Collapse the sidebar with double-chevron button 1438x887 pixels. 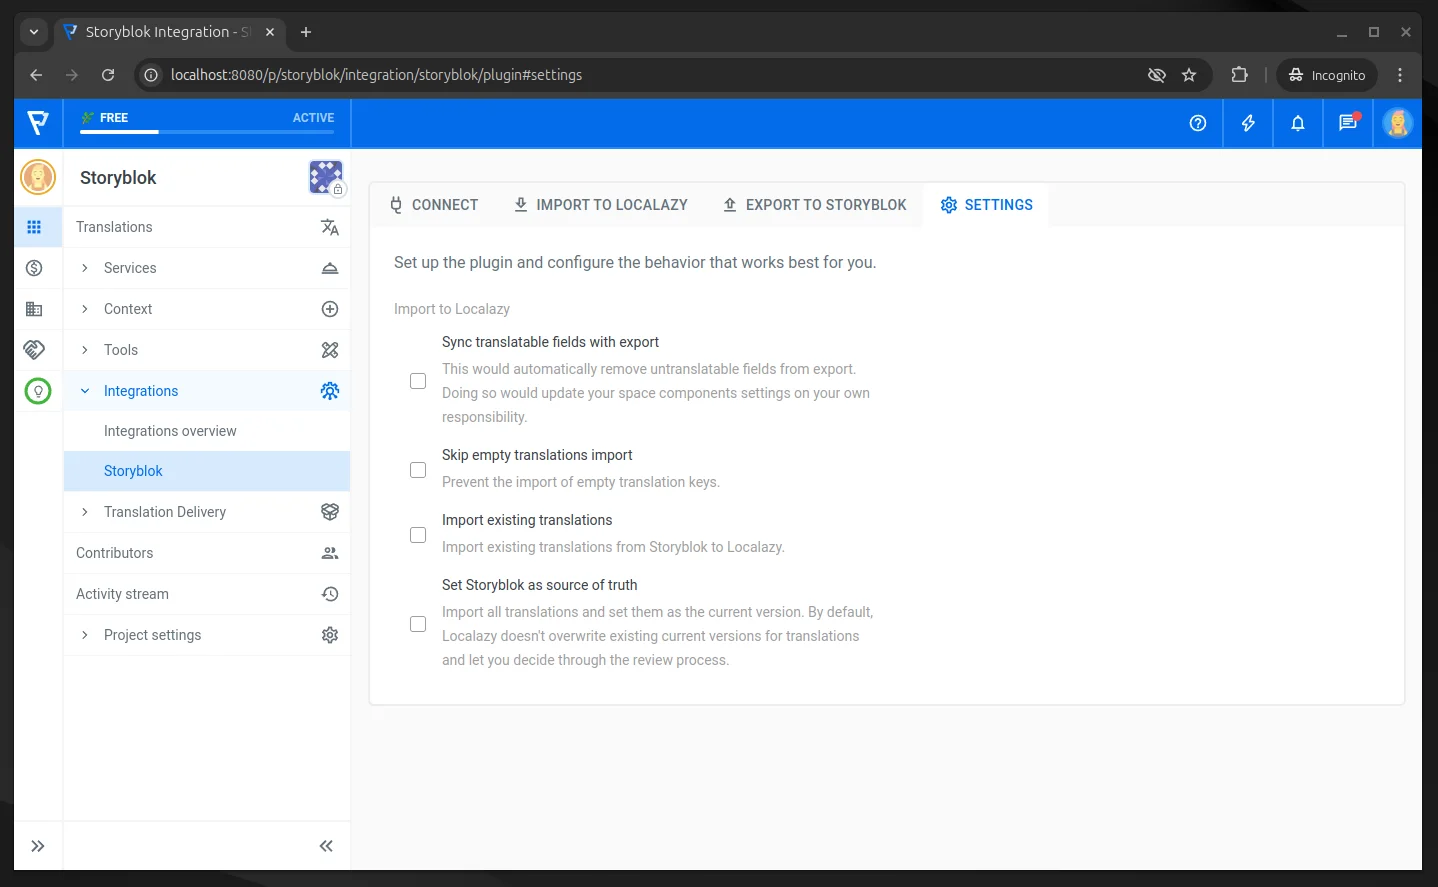326,846
